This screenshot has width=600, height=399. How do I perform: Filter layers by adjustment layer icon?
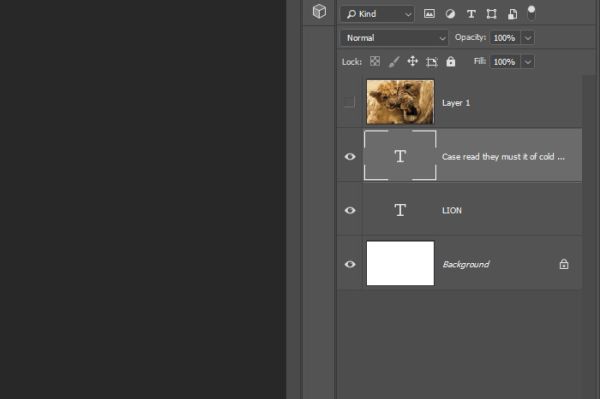click(x=450, y=14)
